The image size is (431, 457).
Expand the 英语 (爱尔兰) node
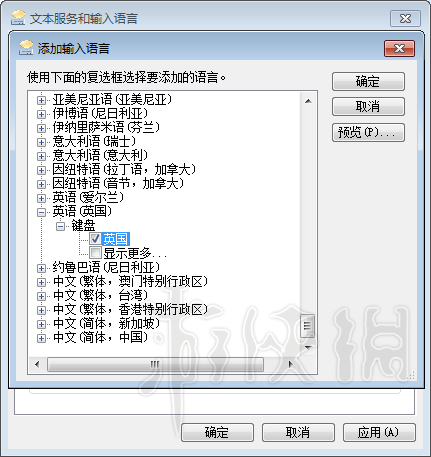[x=41, y=198]
